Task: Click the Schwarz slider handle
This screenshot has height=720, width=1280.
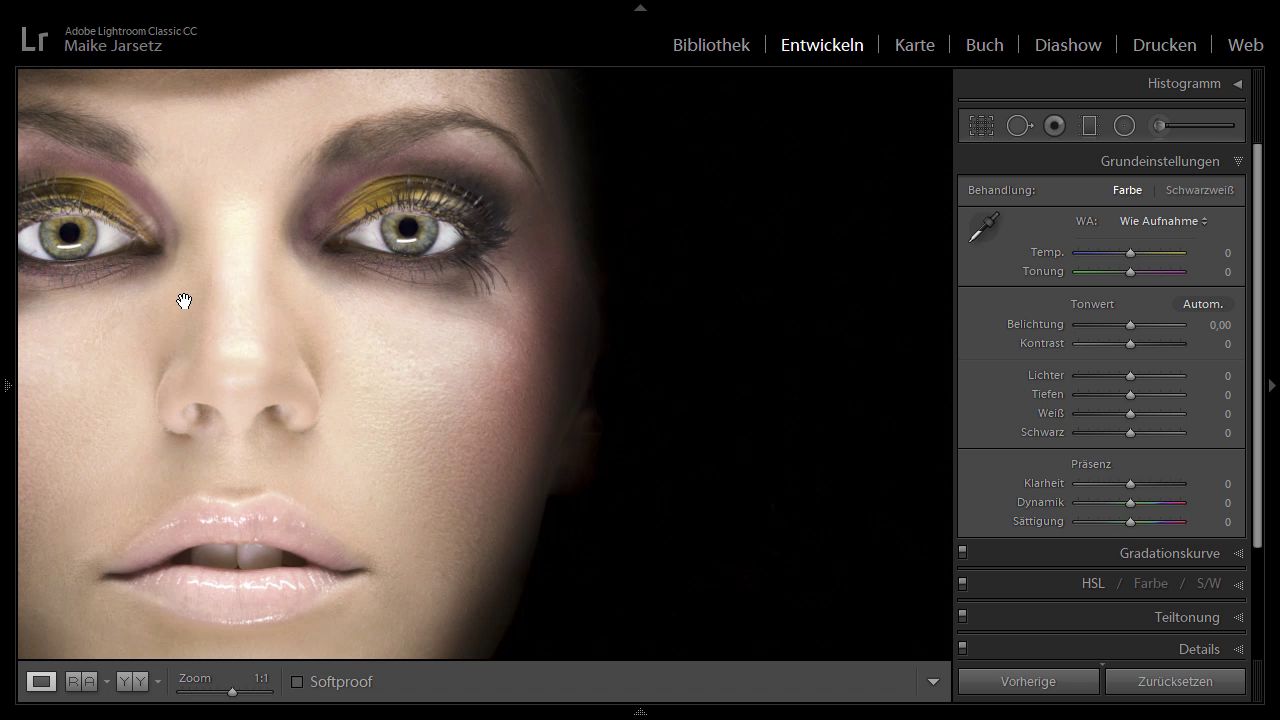Action: [x=1130, y=433]
